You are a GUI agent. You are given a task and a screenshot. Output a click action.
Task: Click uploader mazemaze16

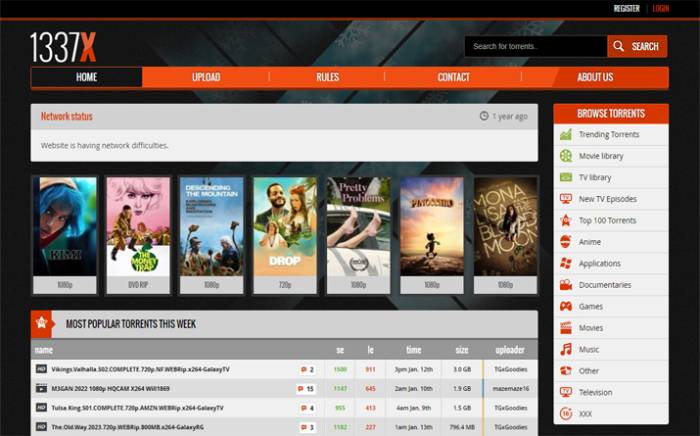tap(511, 389)
